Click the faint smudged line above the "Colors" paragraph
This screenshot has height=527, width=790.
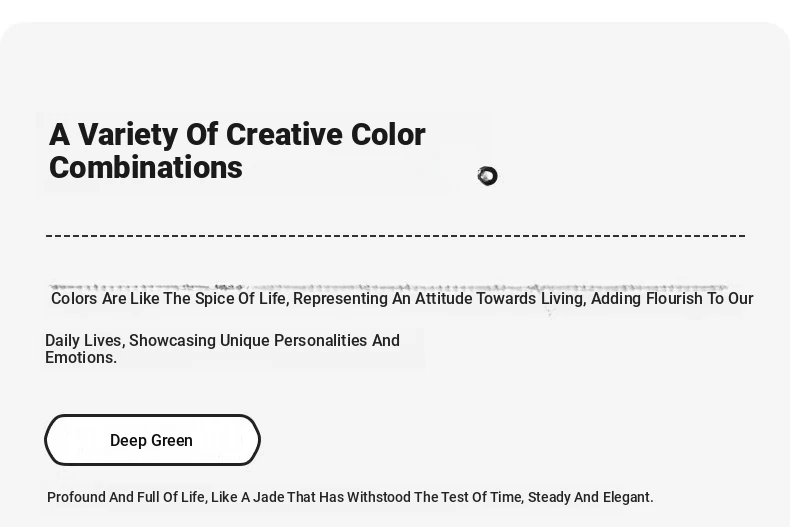pyautogui.click(x=388, y=288)
